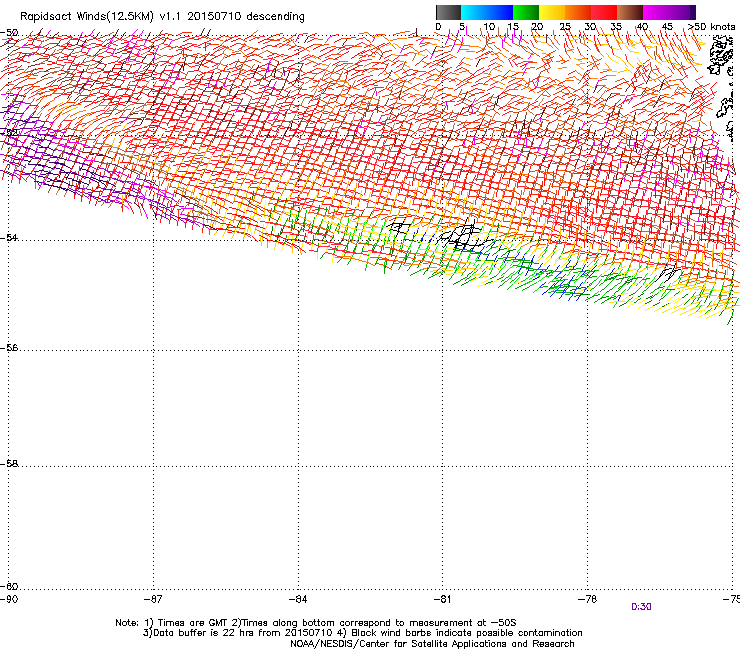The height and width of the screenshot is (650, 740).
Task: Click the latitude label '-54'
Action: (x=9, y=237)
